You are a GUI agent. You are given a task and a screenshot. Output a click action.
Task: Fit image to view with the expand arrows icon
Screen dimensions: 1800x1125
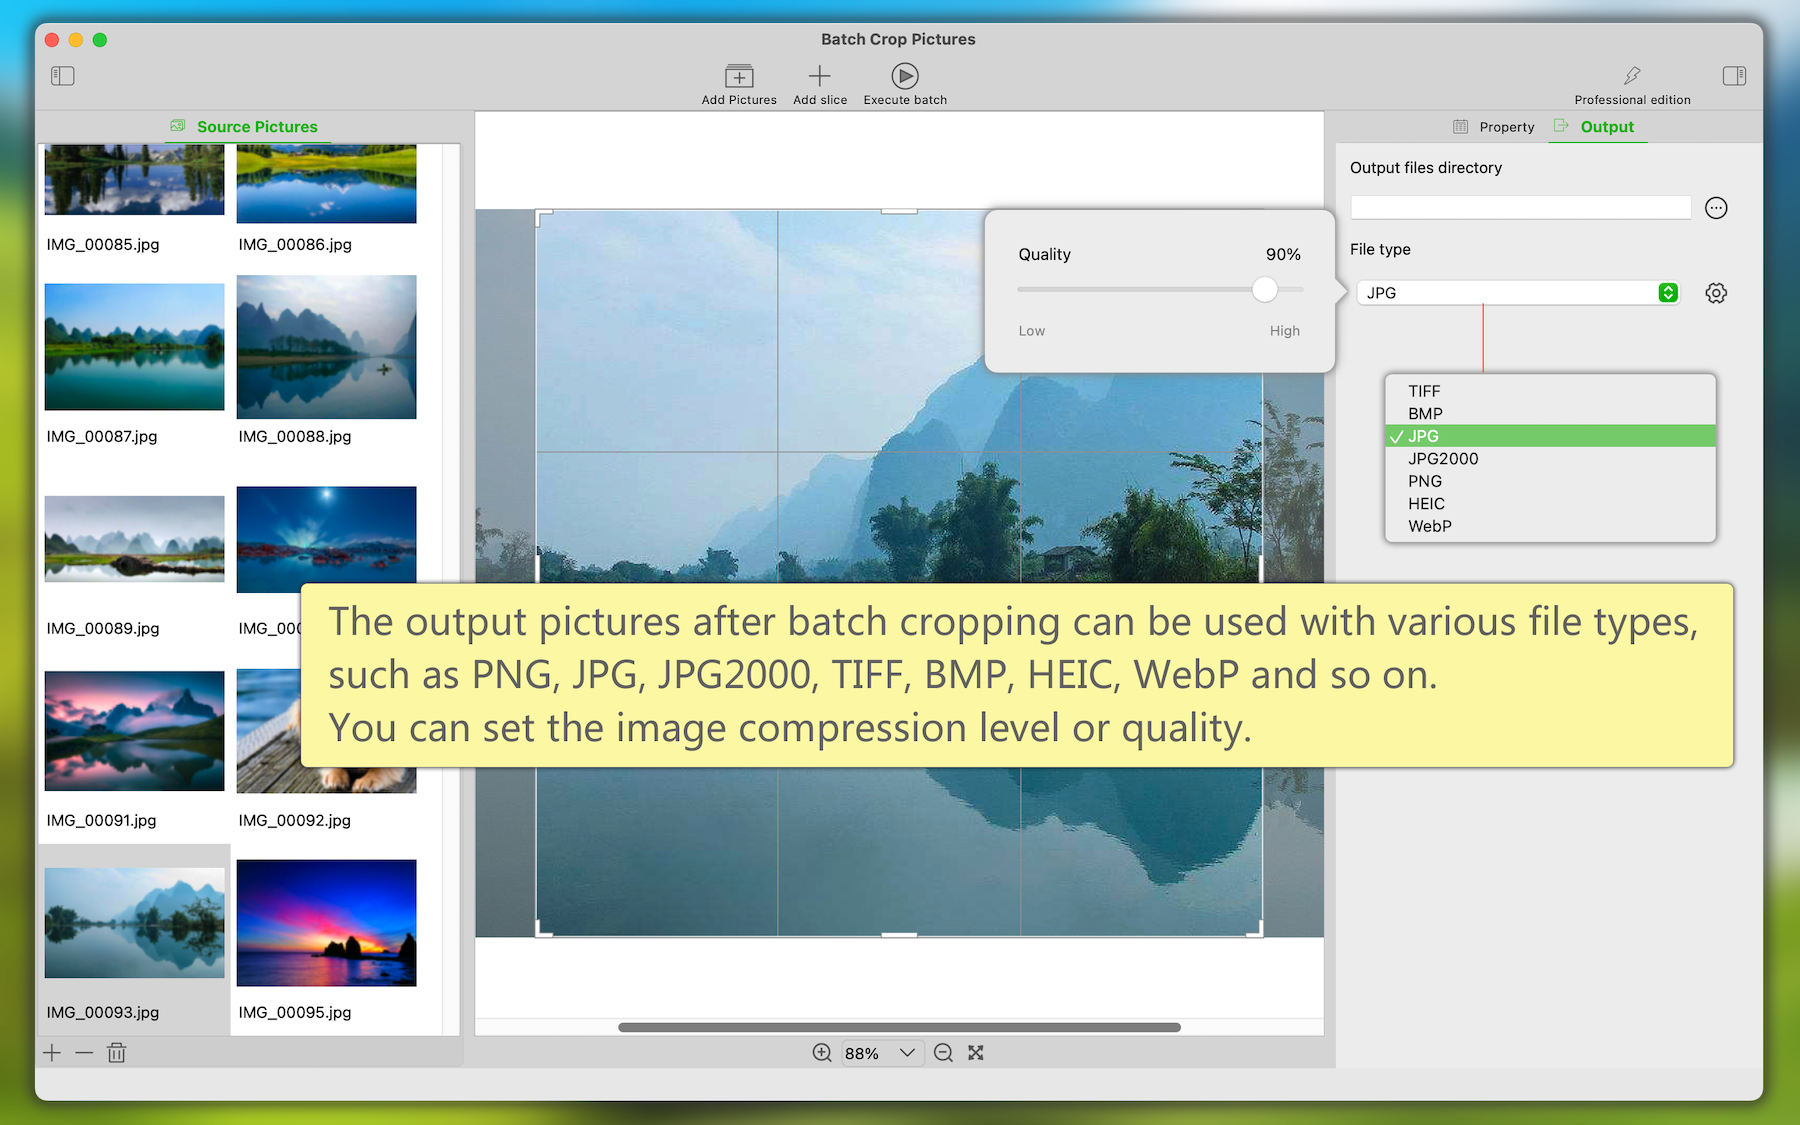coord(976,1053)
